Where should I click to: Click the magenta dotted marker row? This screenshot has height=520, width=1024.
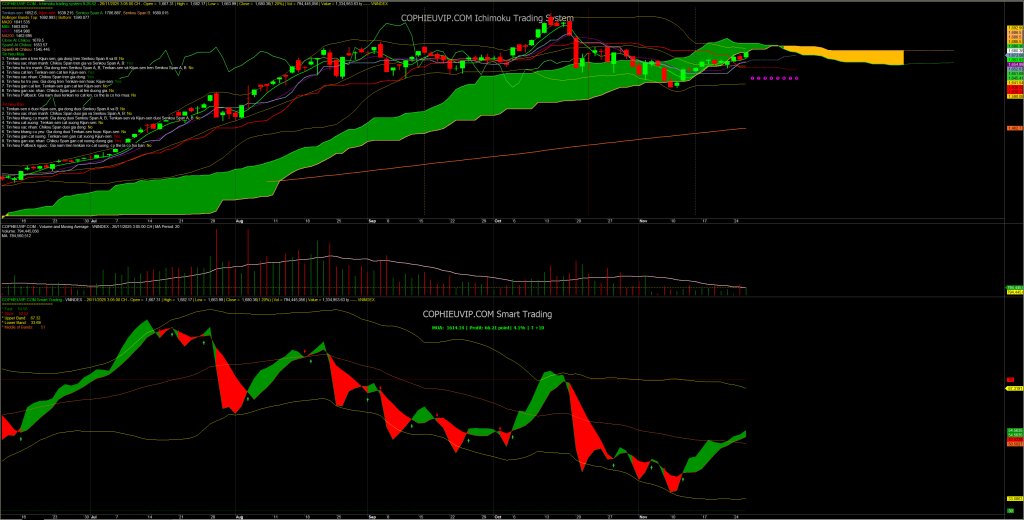point(773,77)
